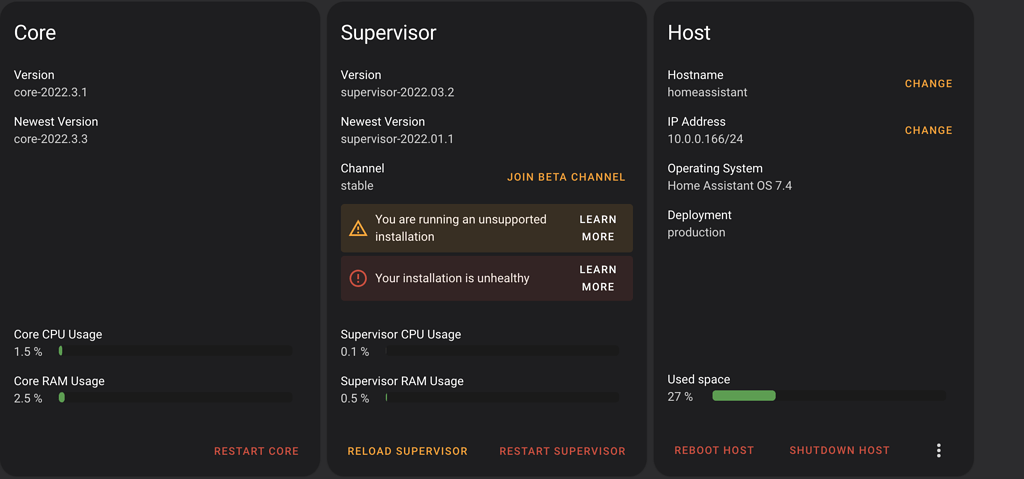Click Reload Supervisor

coord(408,451)
